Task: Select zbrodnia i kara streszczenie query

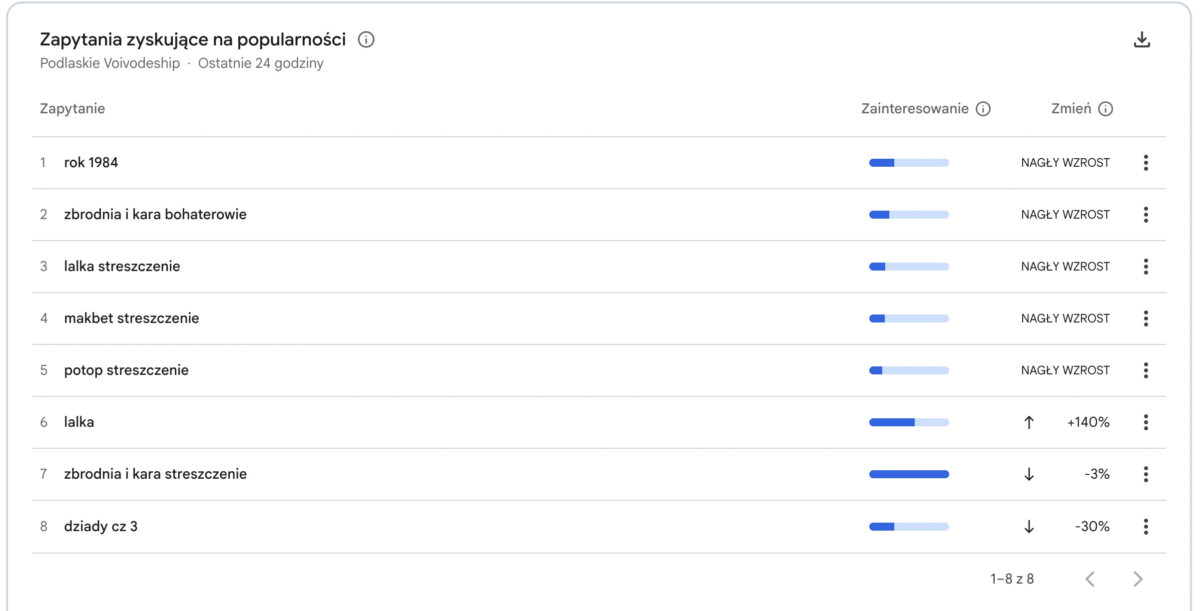Action: pos(155,475)
